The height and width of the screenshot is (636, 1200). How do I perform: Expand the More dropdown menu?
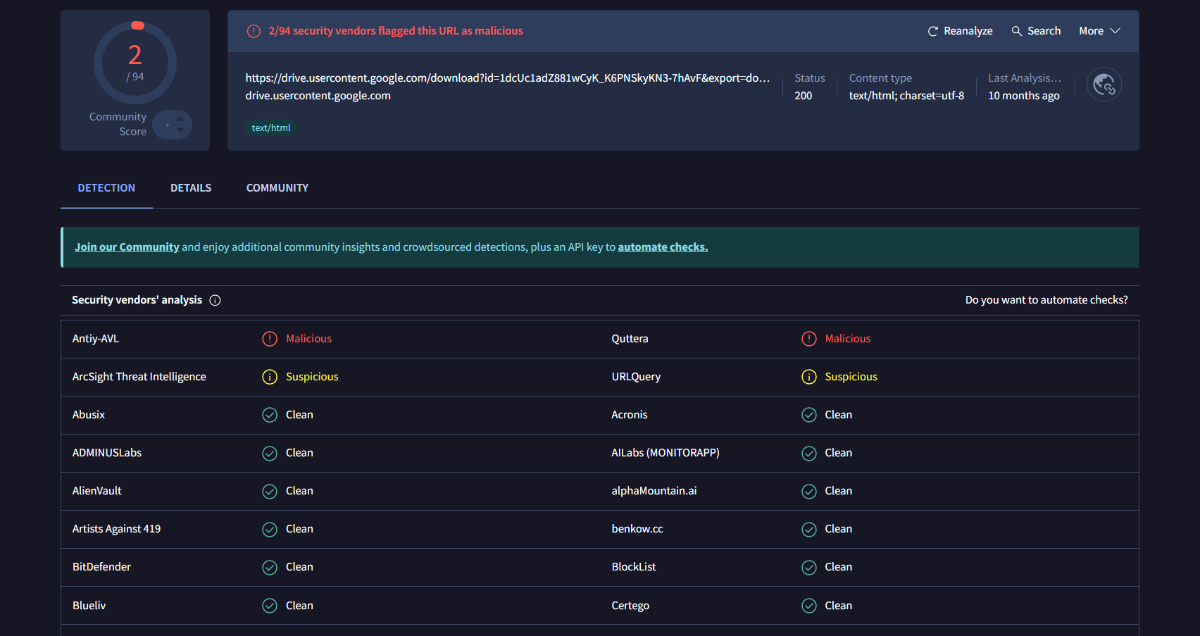(1099, 31)
